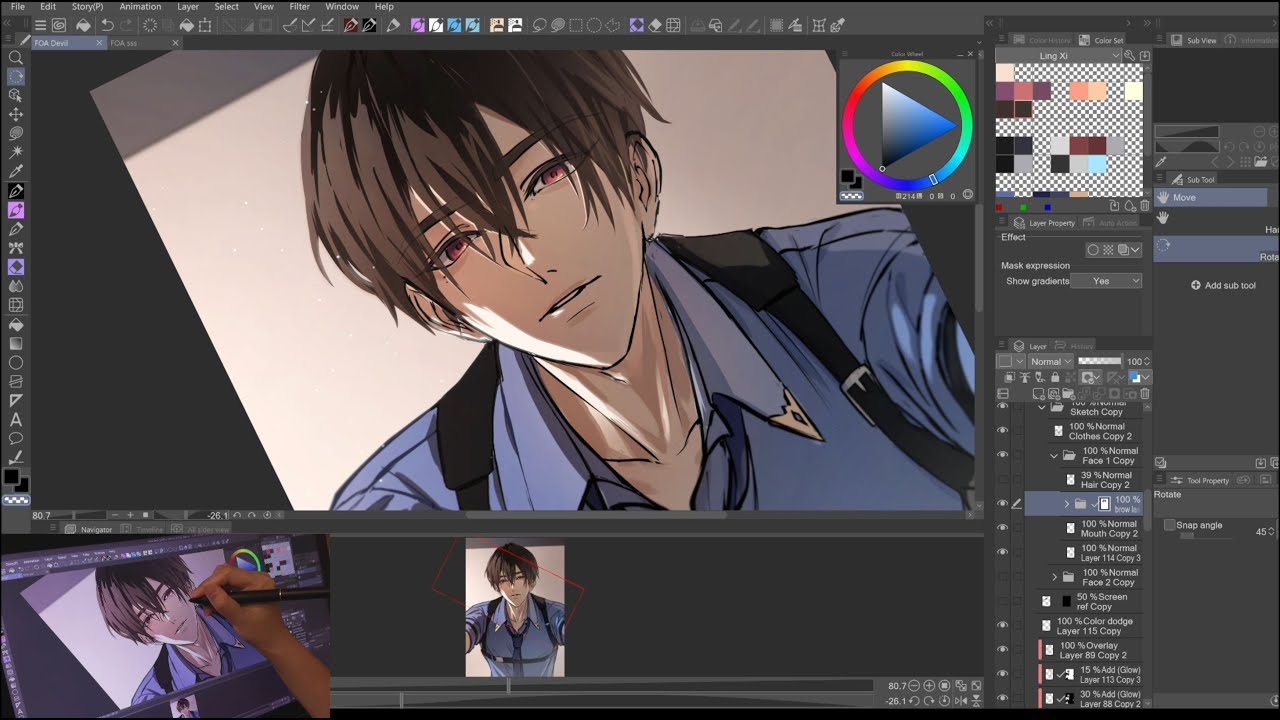Image resolution: width=1280 pixels, height=720 pixels.
Task: Enable the Snap angle checkbox
Action: pos(1170,525)
